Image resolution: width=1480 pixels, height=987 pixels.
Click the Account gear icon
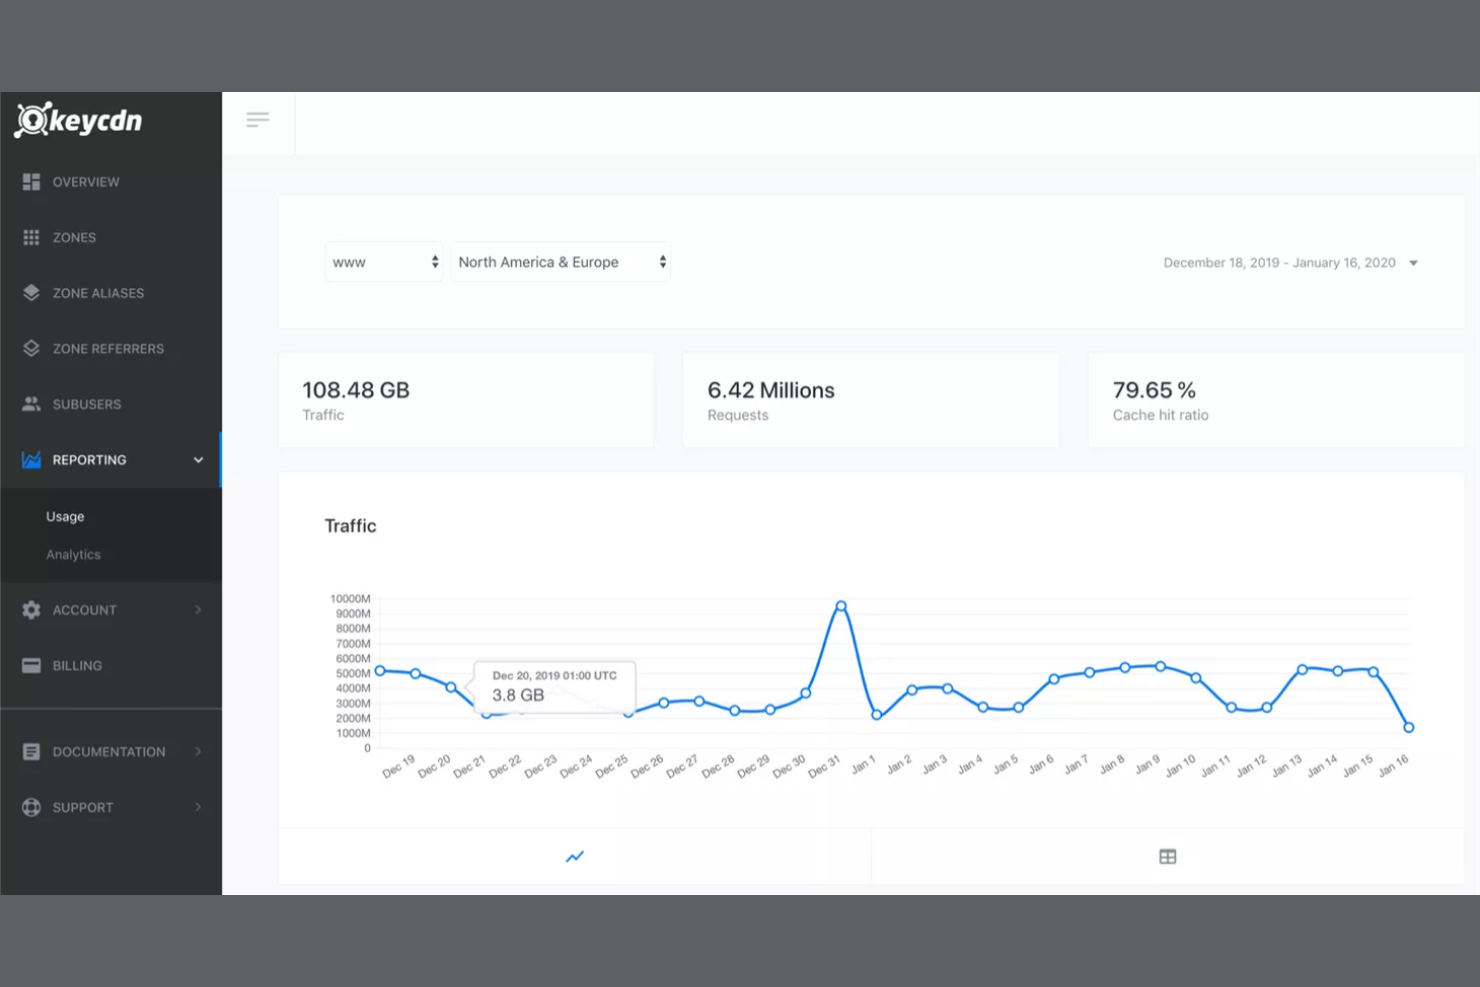pyautogui.click(x=30, y=609)
